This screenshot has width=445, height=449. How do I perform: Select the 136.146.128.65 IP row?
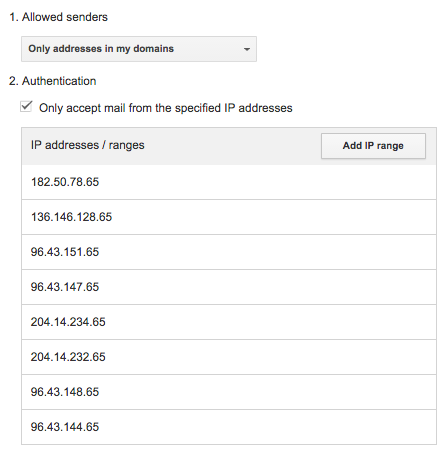(229, 217)
